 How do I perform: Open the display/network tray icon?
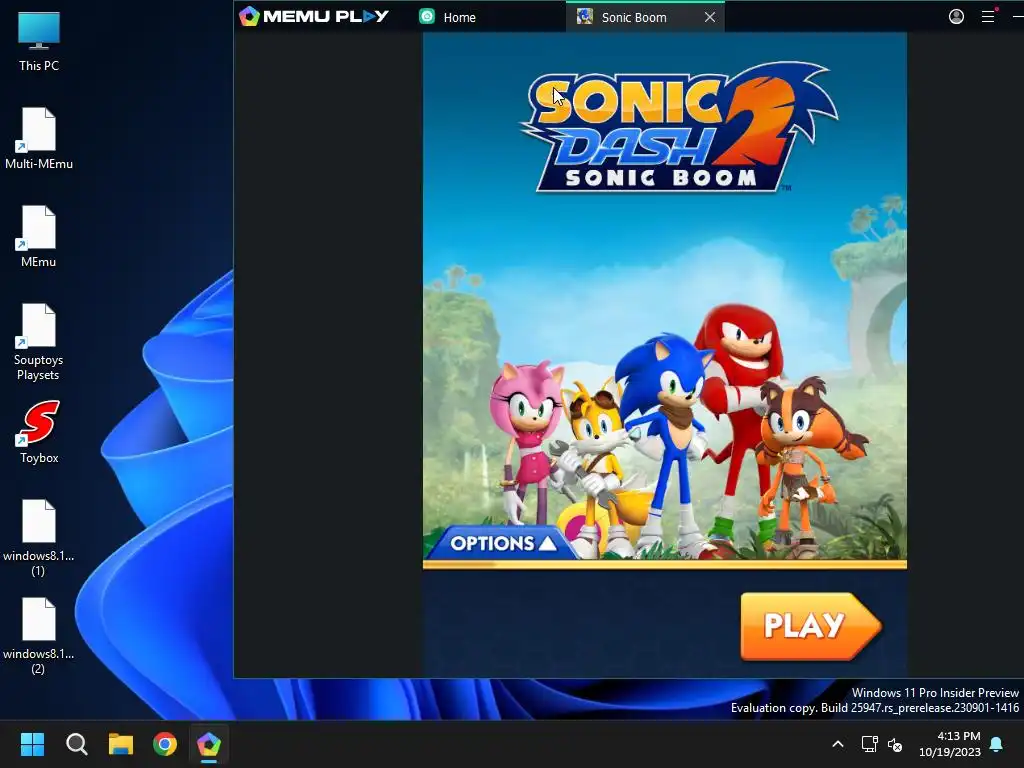(x=869, y=744)
